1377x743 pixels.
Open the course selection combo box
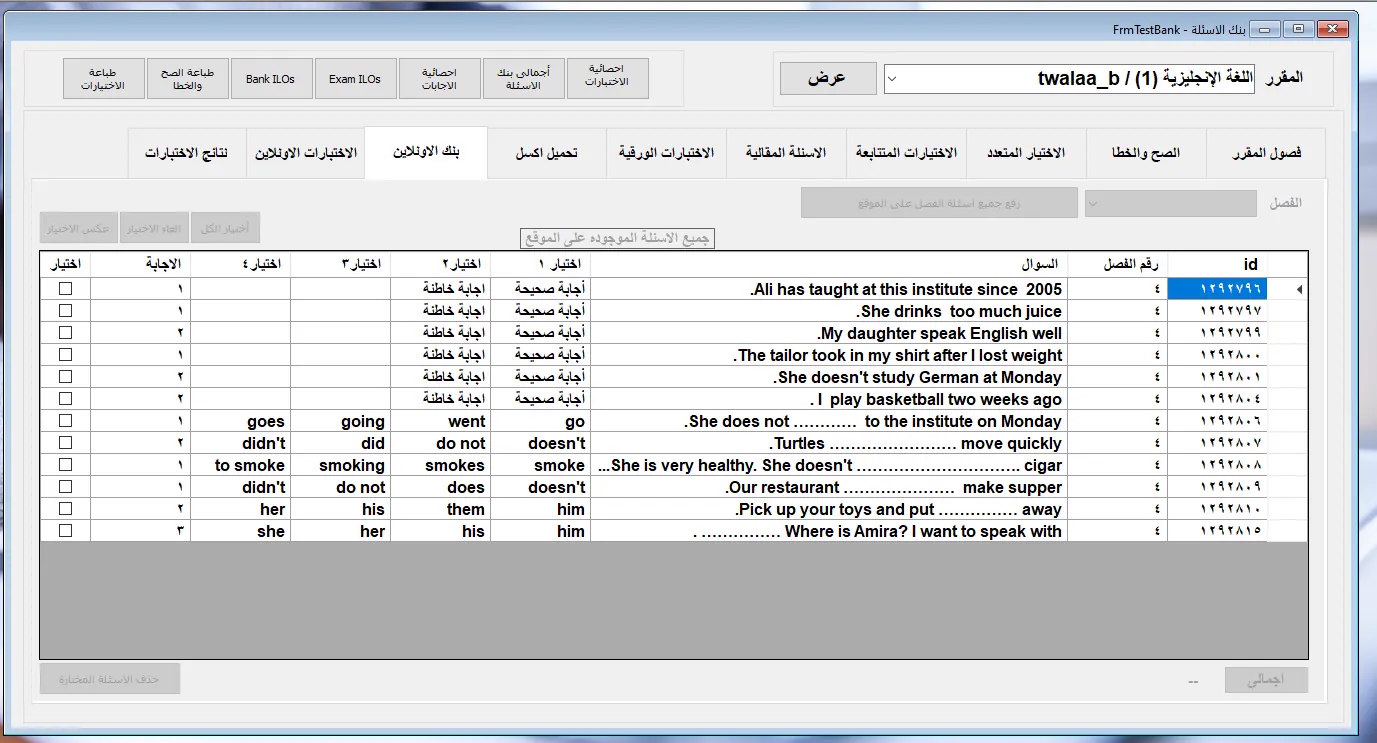click(1069, 79)
